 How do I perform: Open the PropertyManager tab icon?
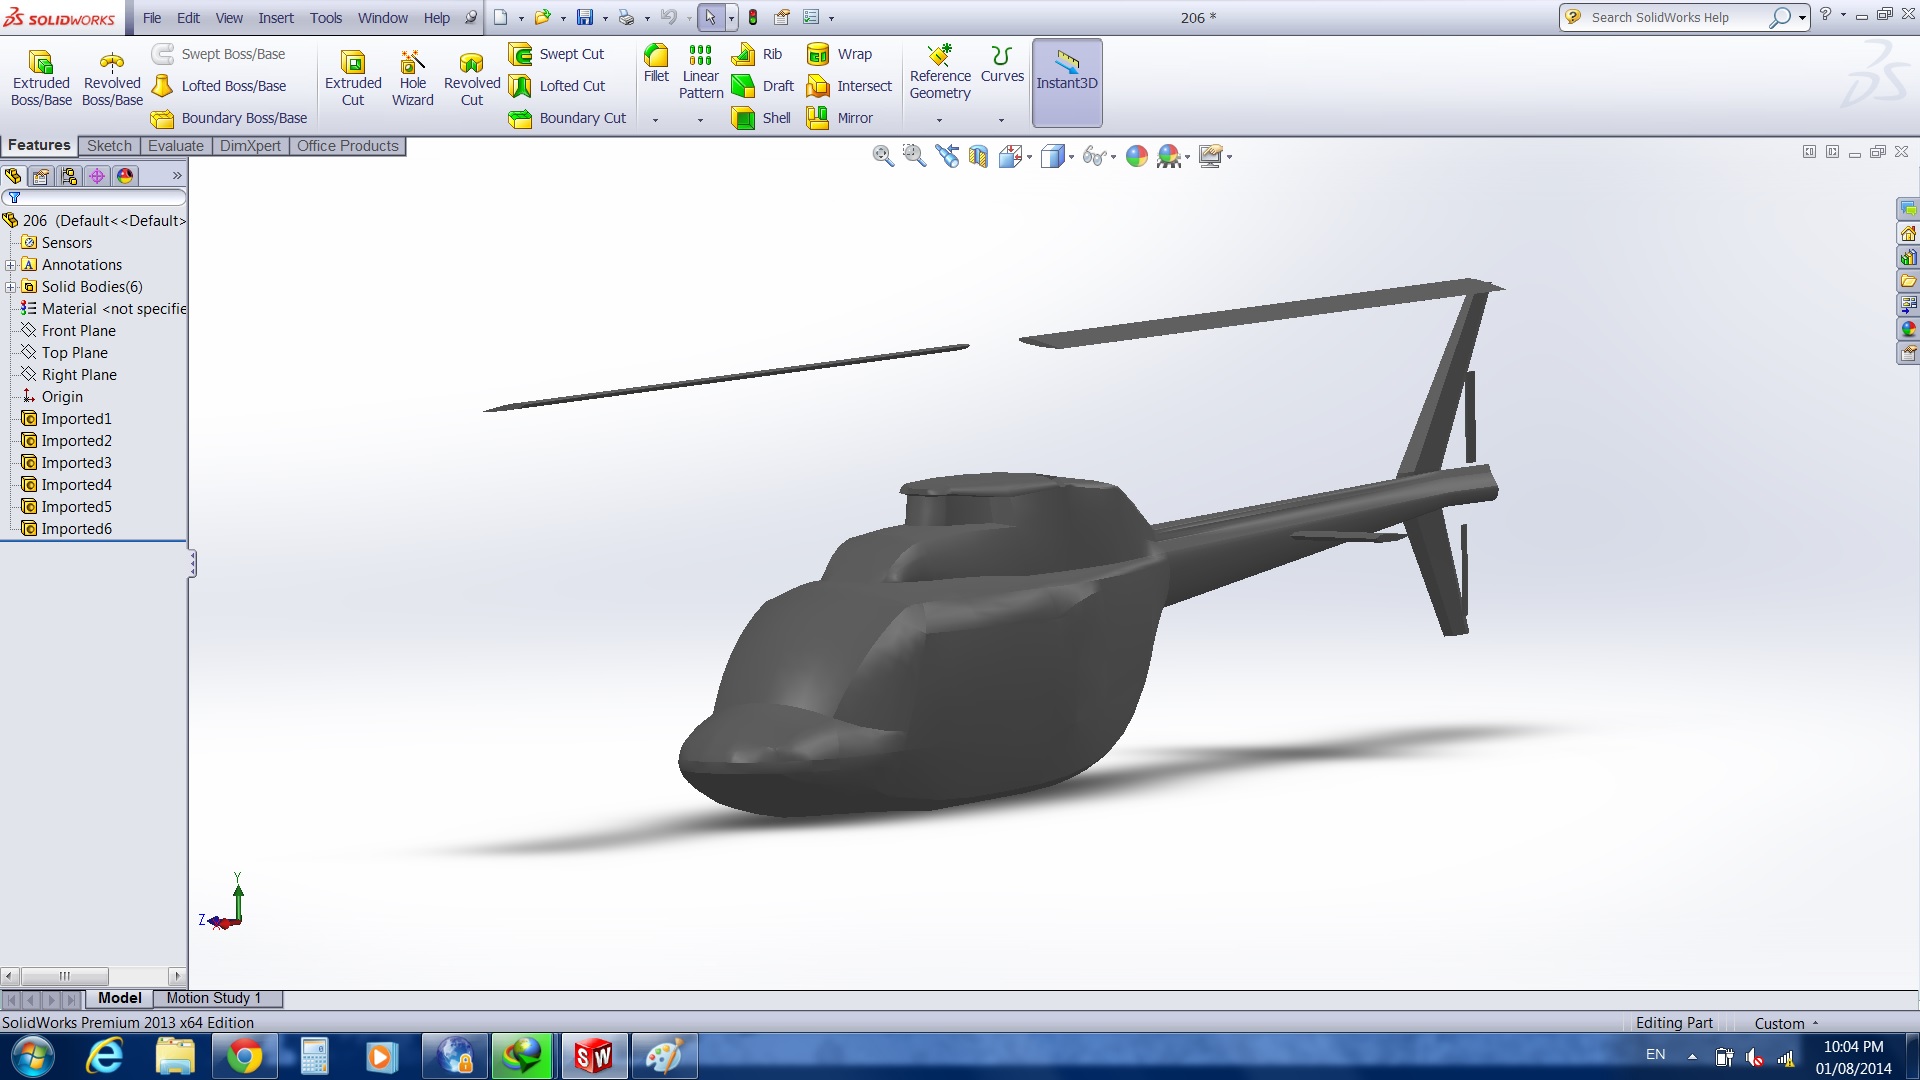[41, 176]
